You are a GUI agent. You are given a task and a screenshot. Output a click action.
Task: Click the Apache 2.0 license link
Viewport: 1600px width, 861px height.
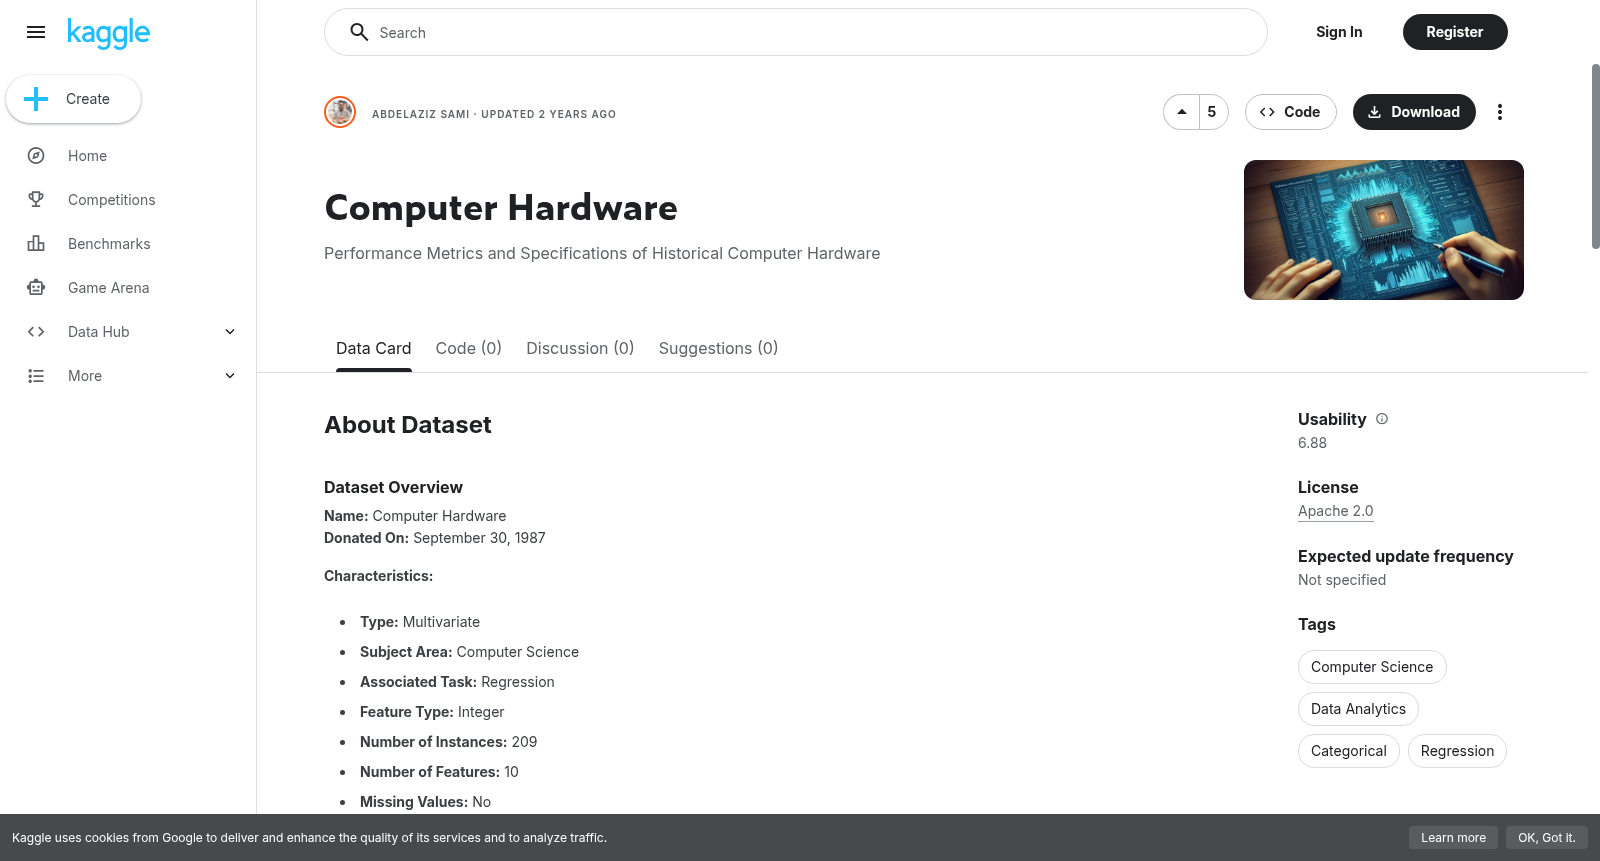[1335, 511]
